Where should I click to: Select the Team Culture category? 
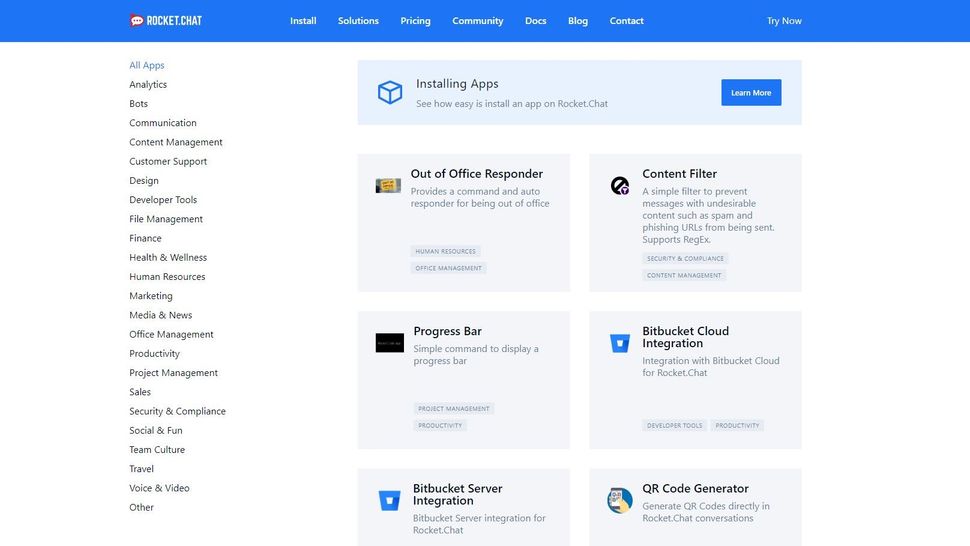coord(157,448)
